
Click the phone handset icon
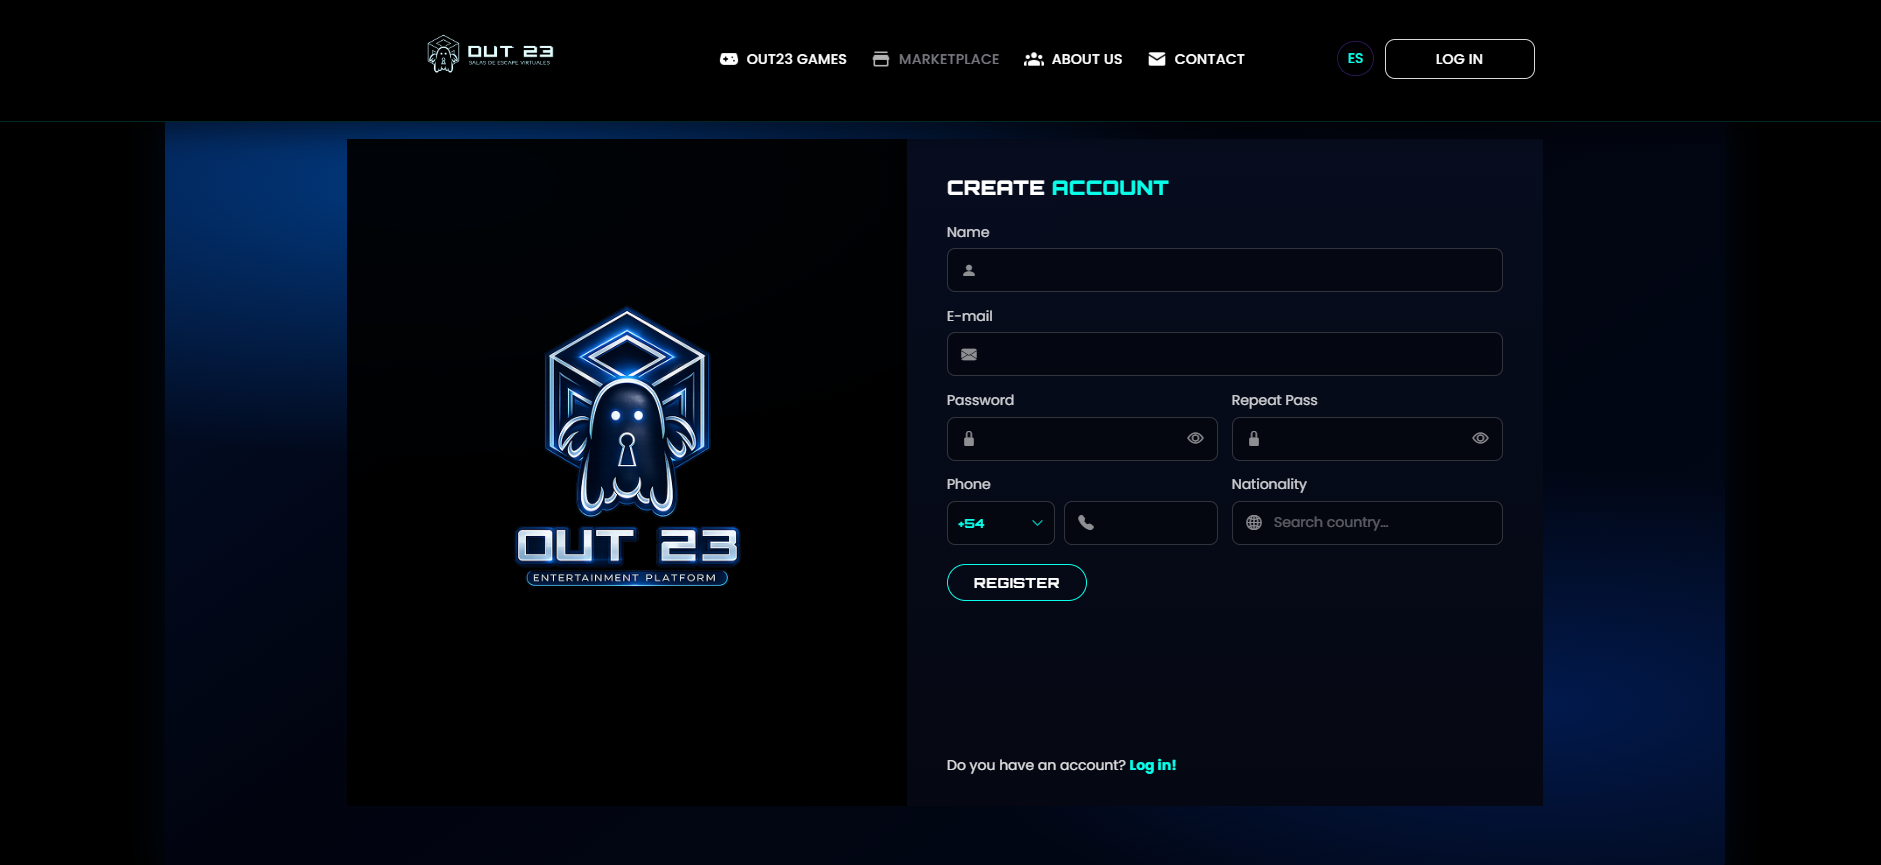coord(1086,523)
